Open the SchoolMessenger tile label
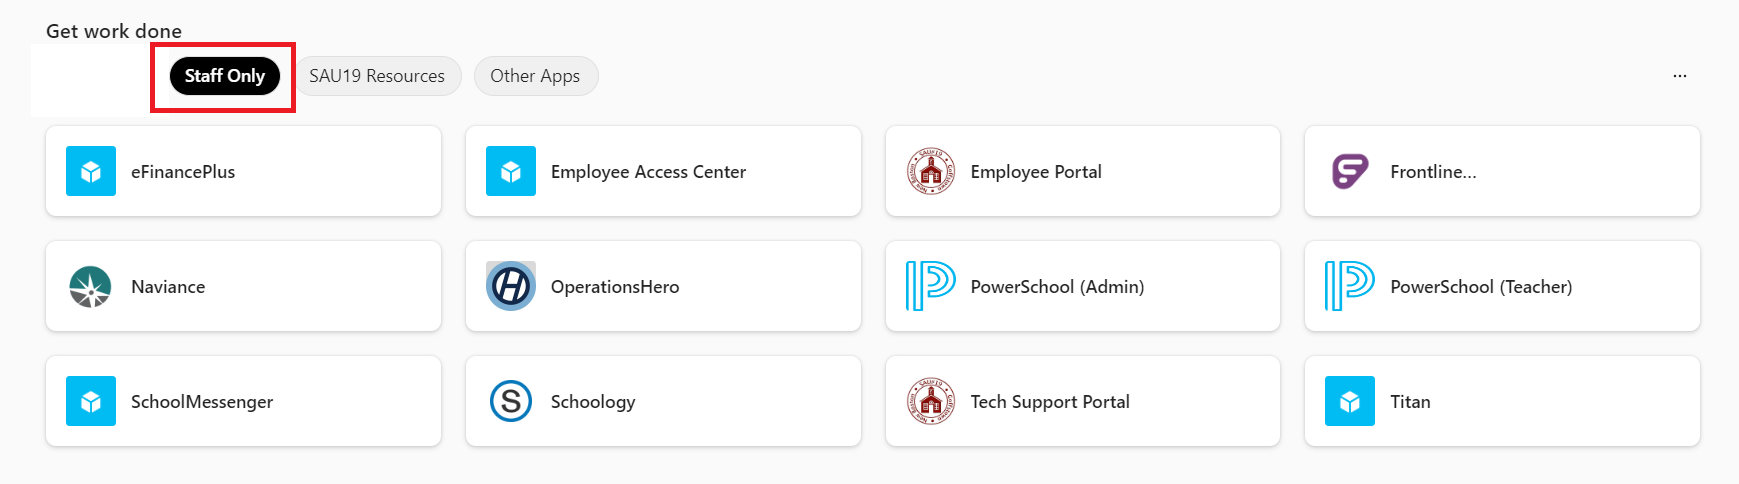Screen dimensions: 1739x484 click(x=202, y=401)
